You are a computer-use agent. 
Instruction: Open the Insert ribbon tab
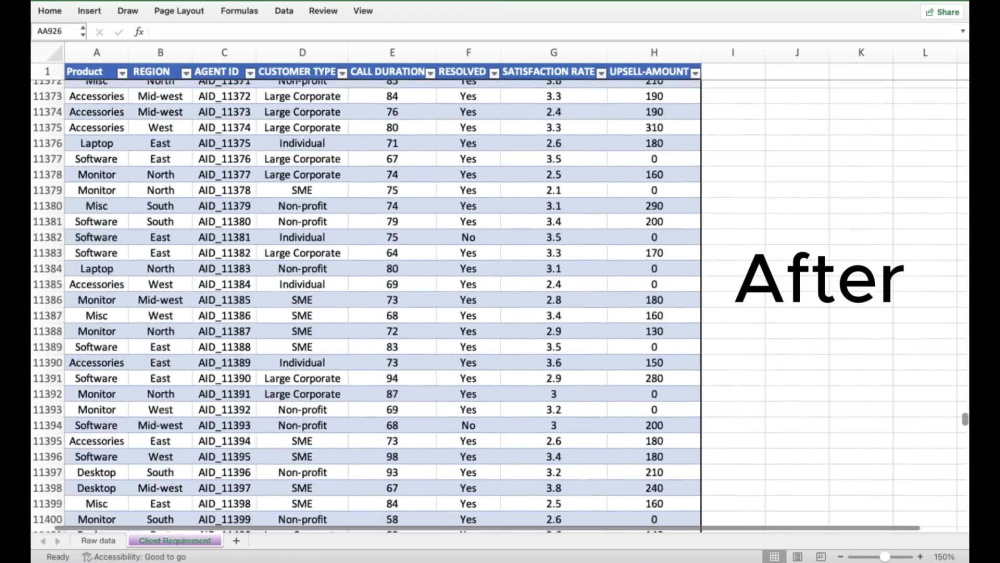click(89, 11)
